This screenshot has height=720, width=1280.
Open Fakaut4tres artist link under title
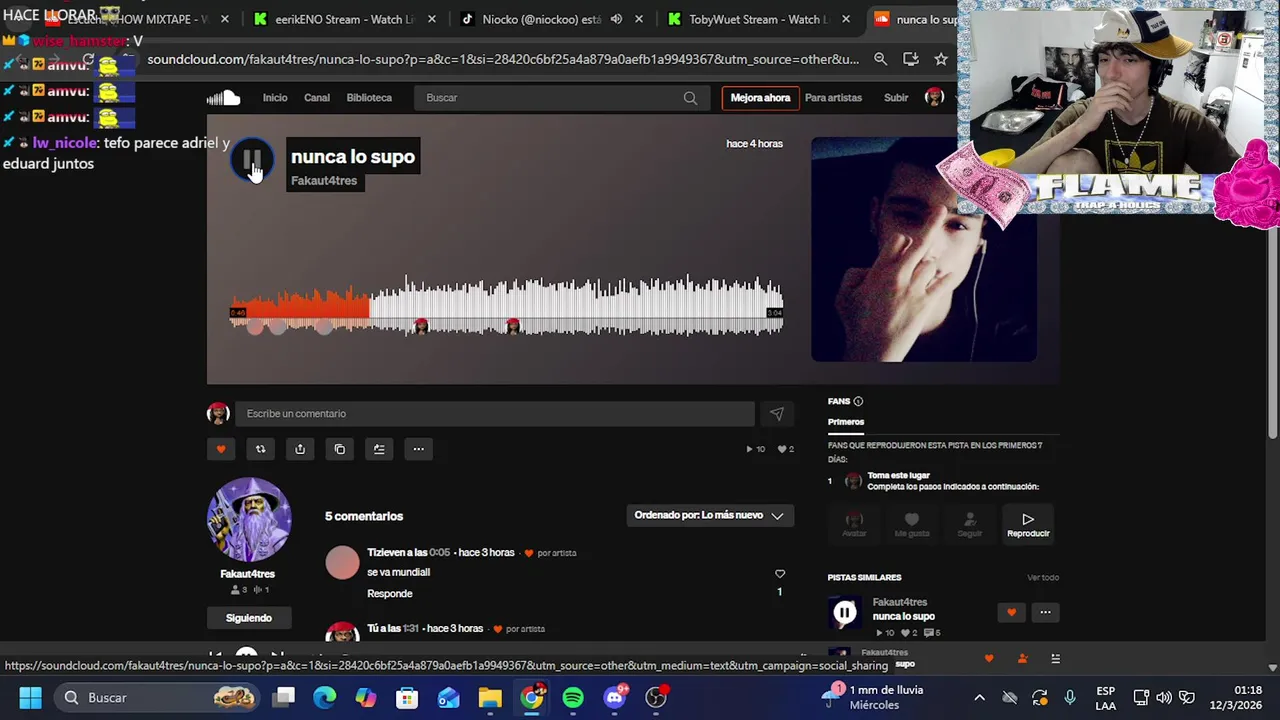point(324,181)
